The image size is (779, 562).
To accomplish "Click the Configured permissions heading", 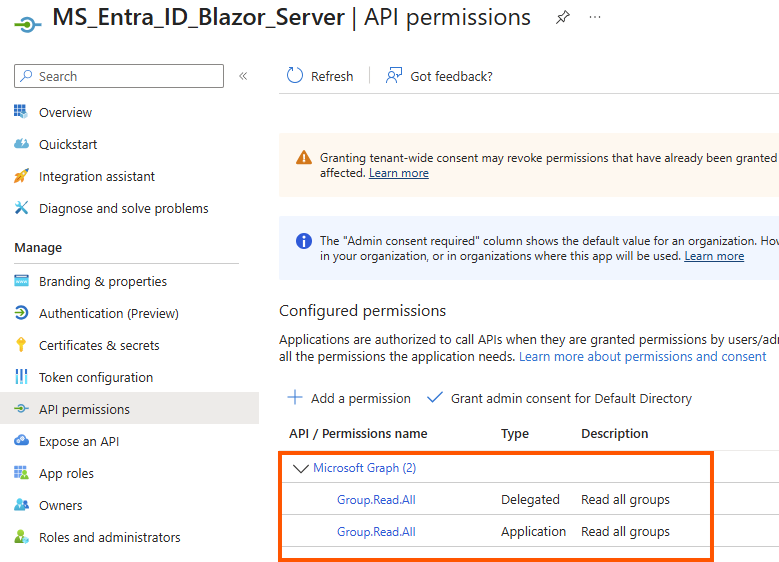I will click(362, 311).
